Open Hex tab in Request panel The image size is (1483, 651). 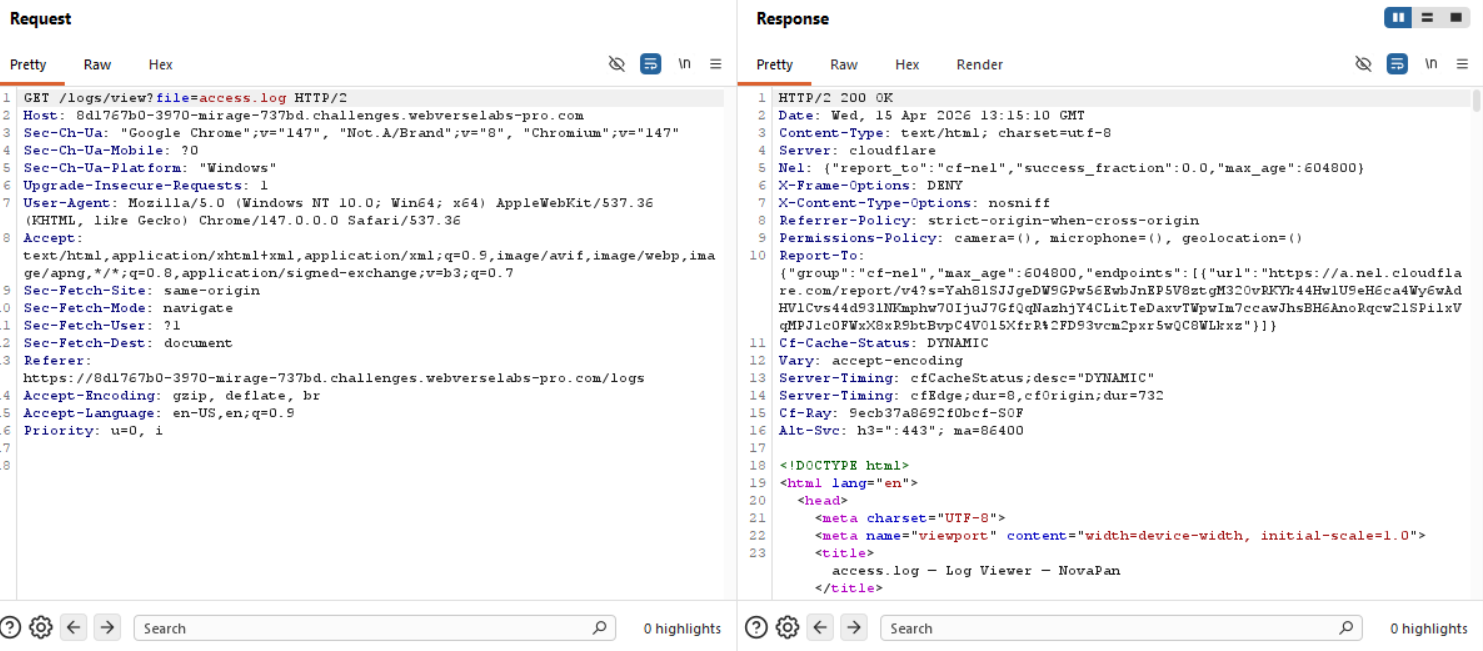click(160, 64)
